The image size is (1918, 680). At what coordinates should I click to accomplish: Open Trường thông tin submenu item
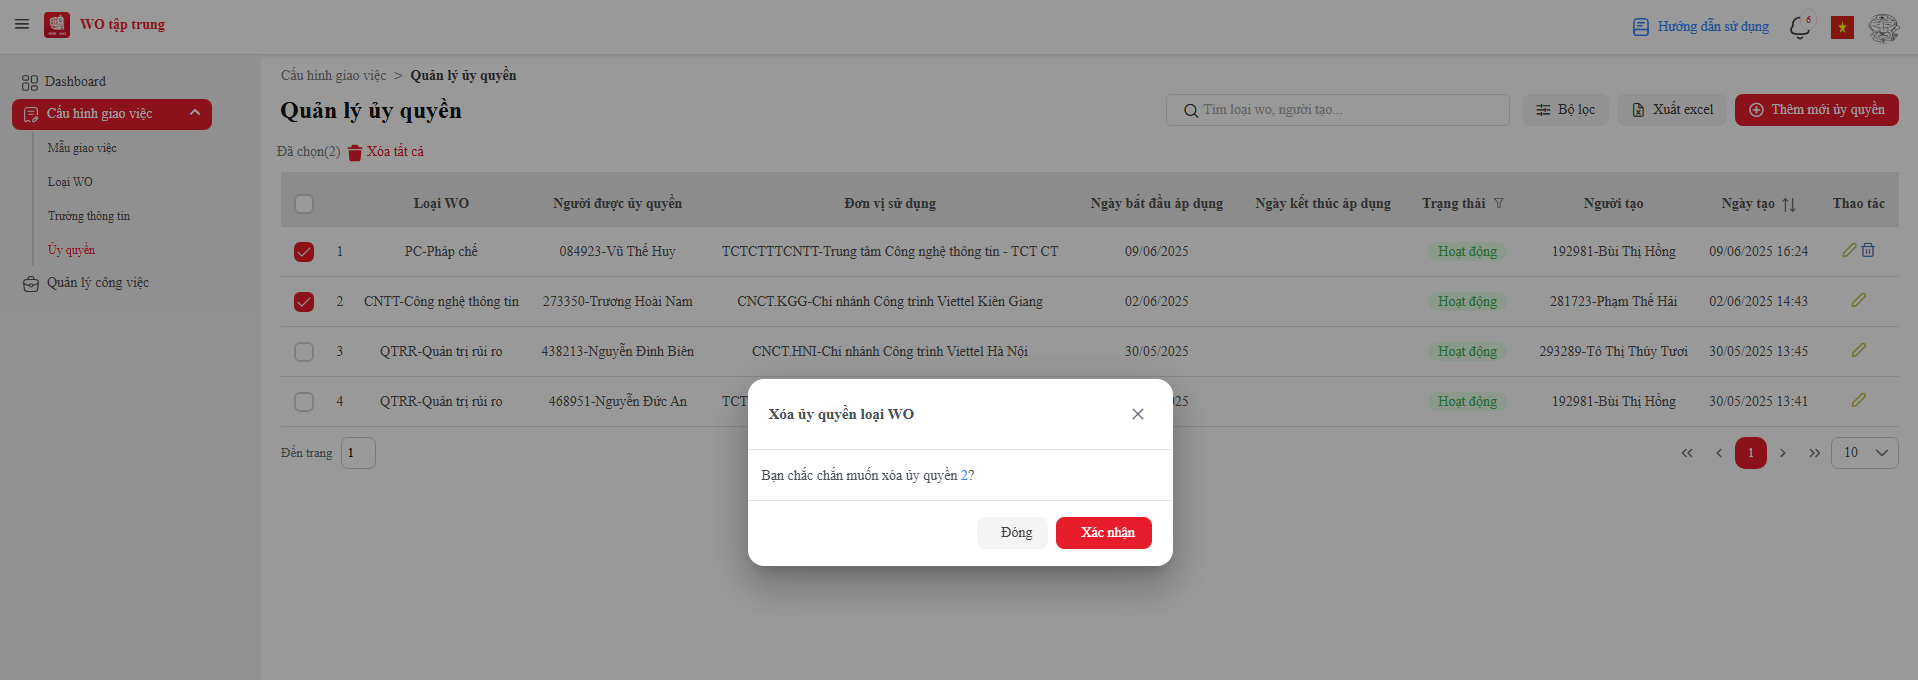pos(89,216)
